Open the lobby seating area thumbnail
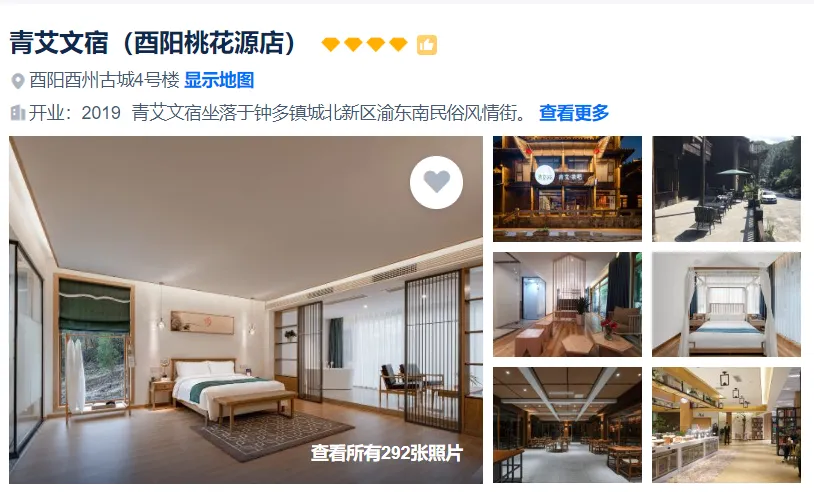814x492 pixels. tap(567, 305)
